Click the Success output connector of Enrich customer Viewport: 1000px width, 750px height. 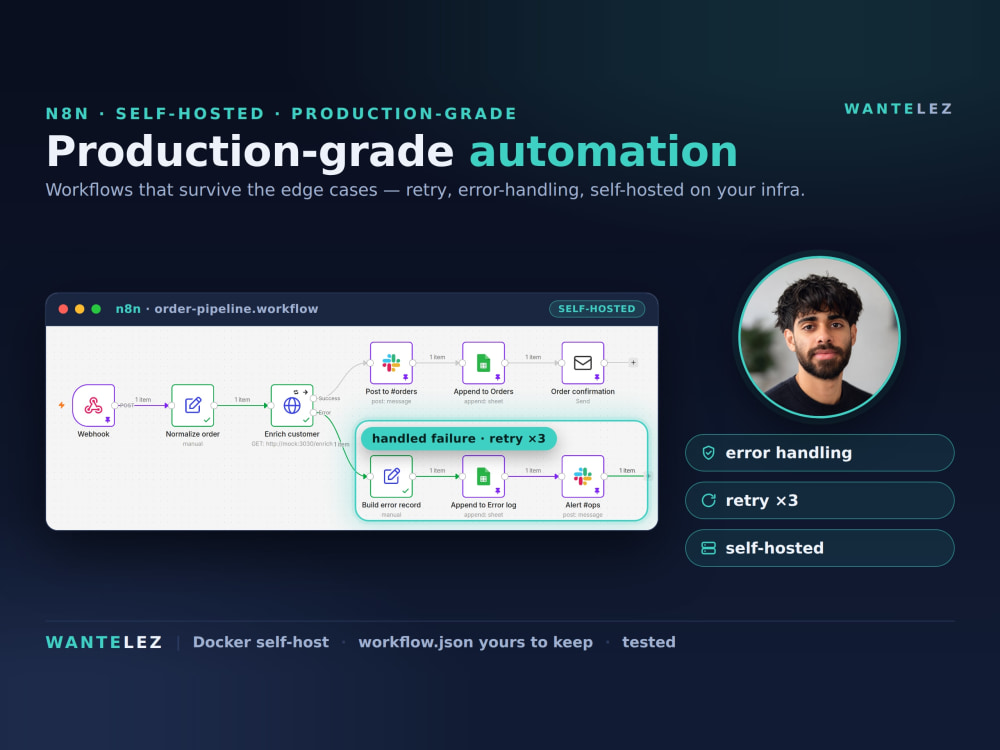pos(314,399)
